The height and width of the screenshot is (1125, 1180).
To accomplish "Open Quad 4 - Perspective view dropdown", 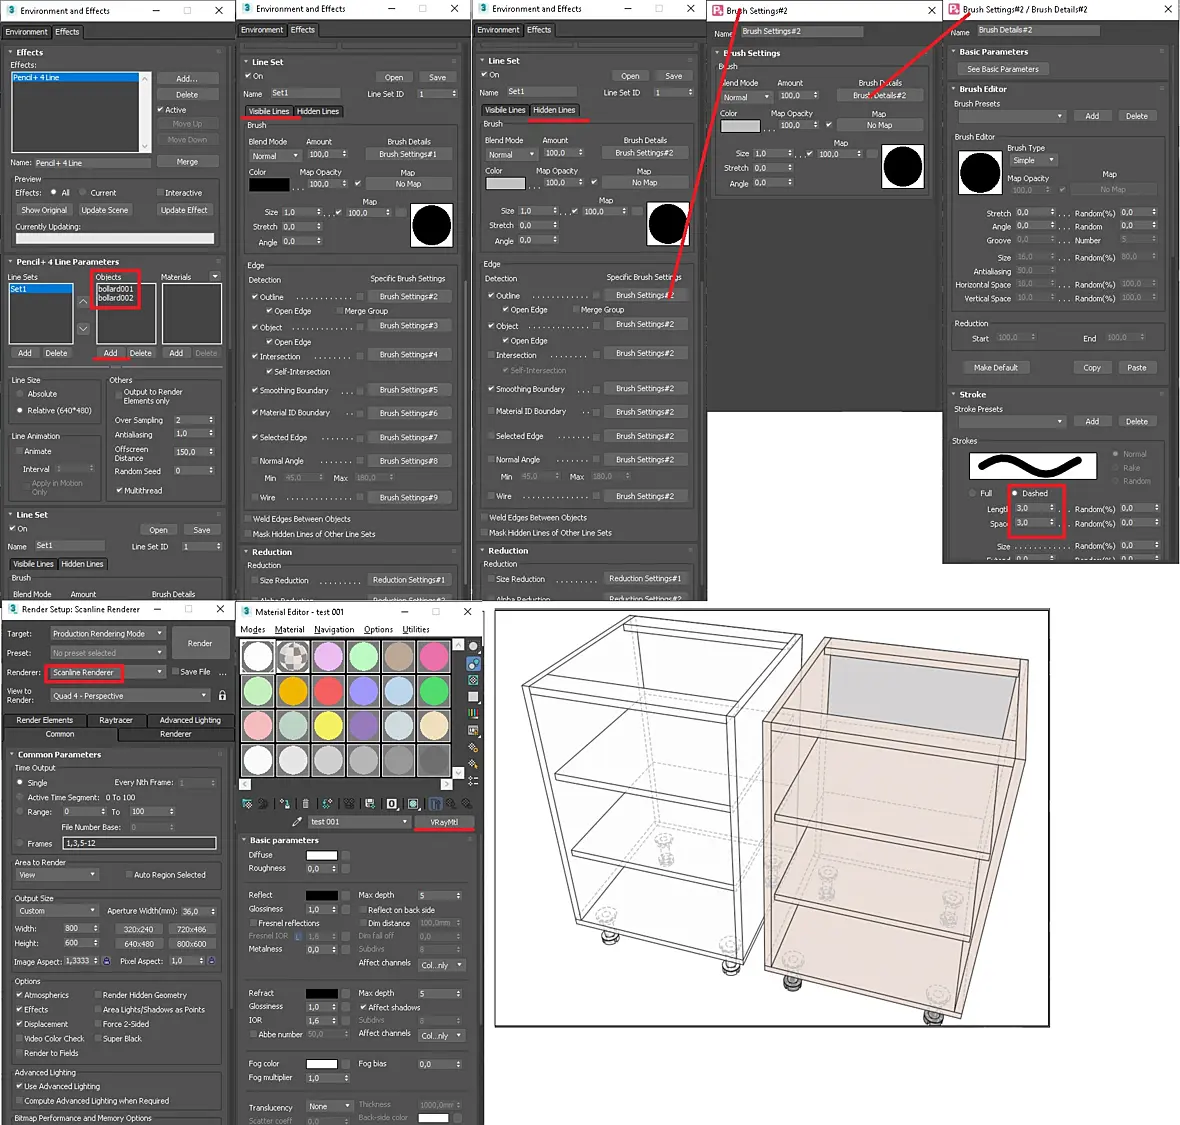I will click(x=130, y=695).
